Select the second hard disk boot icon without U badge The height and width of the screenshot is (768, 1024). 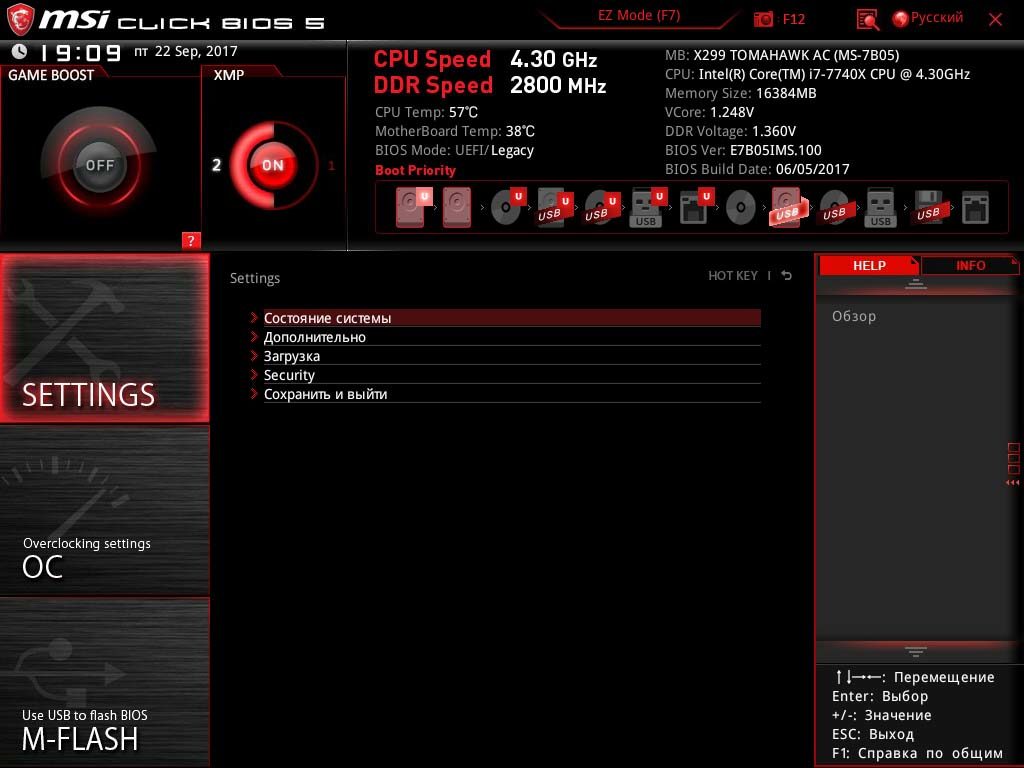point(456,208)
